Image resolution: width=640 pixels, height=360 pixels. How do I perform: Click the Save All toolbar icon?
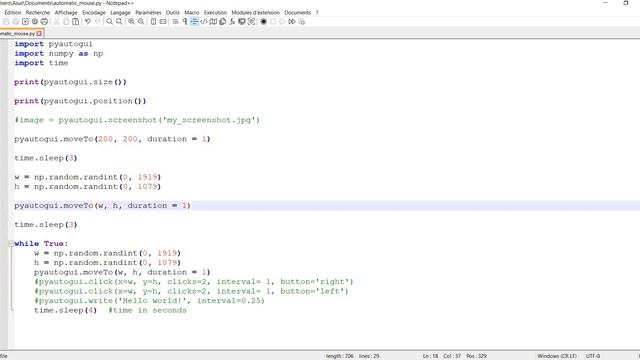tap(16, 22)
